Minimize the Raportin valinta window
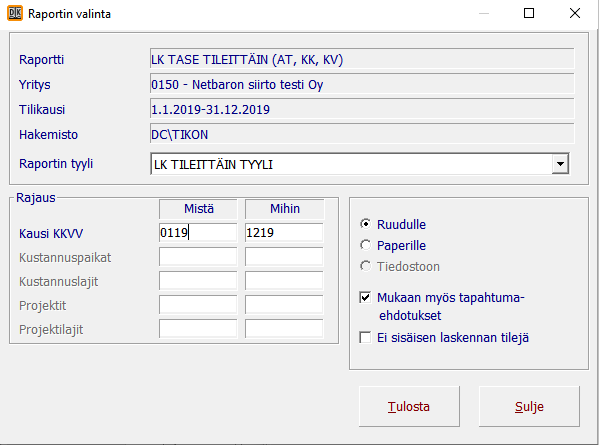 [x=484, y=14]
